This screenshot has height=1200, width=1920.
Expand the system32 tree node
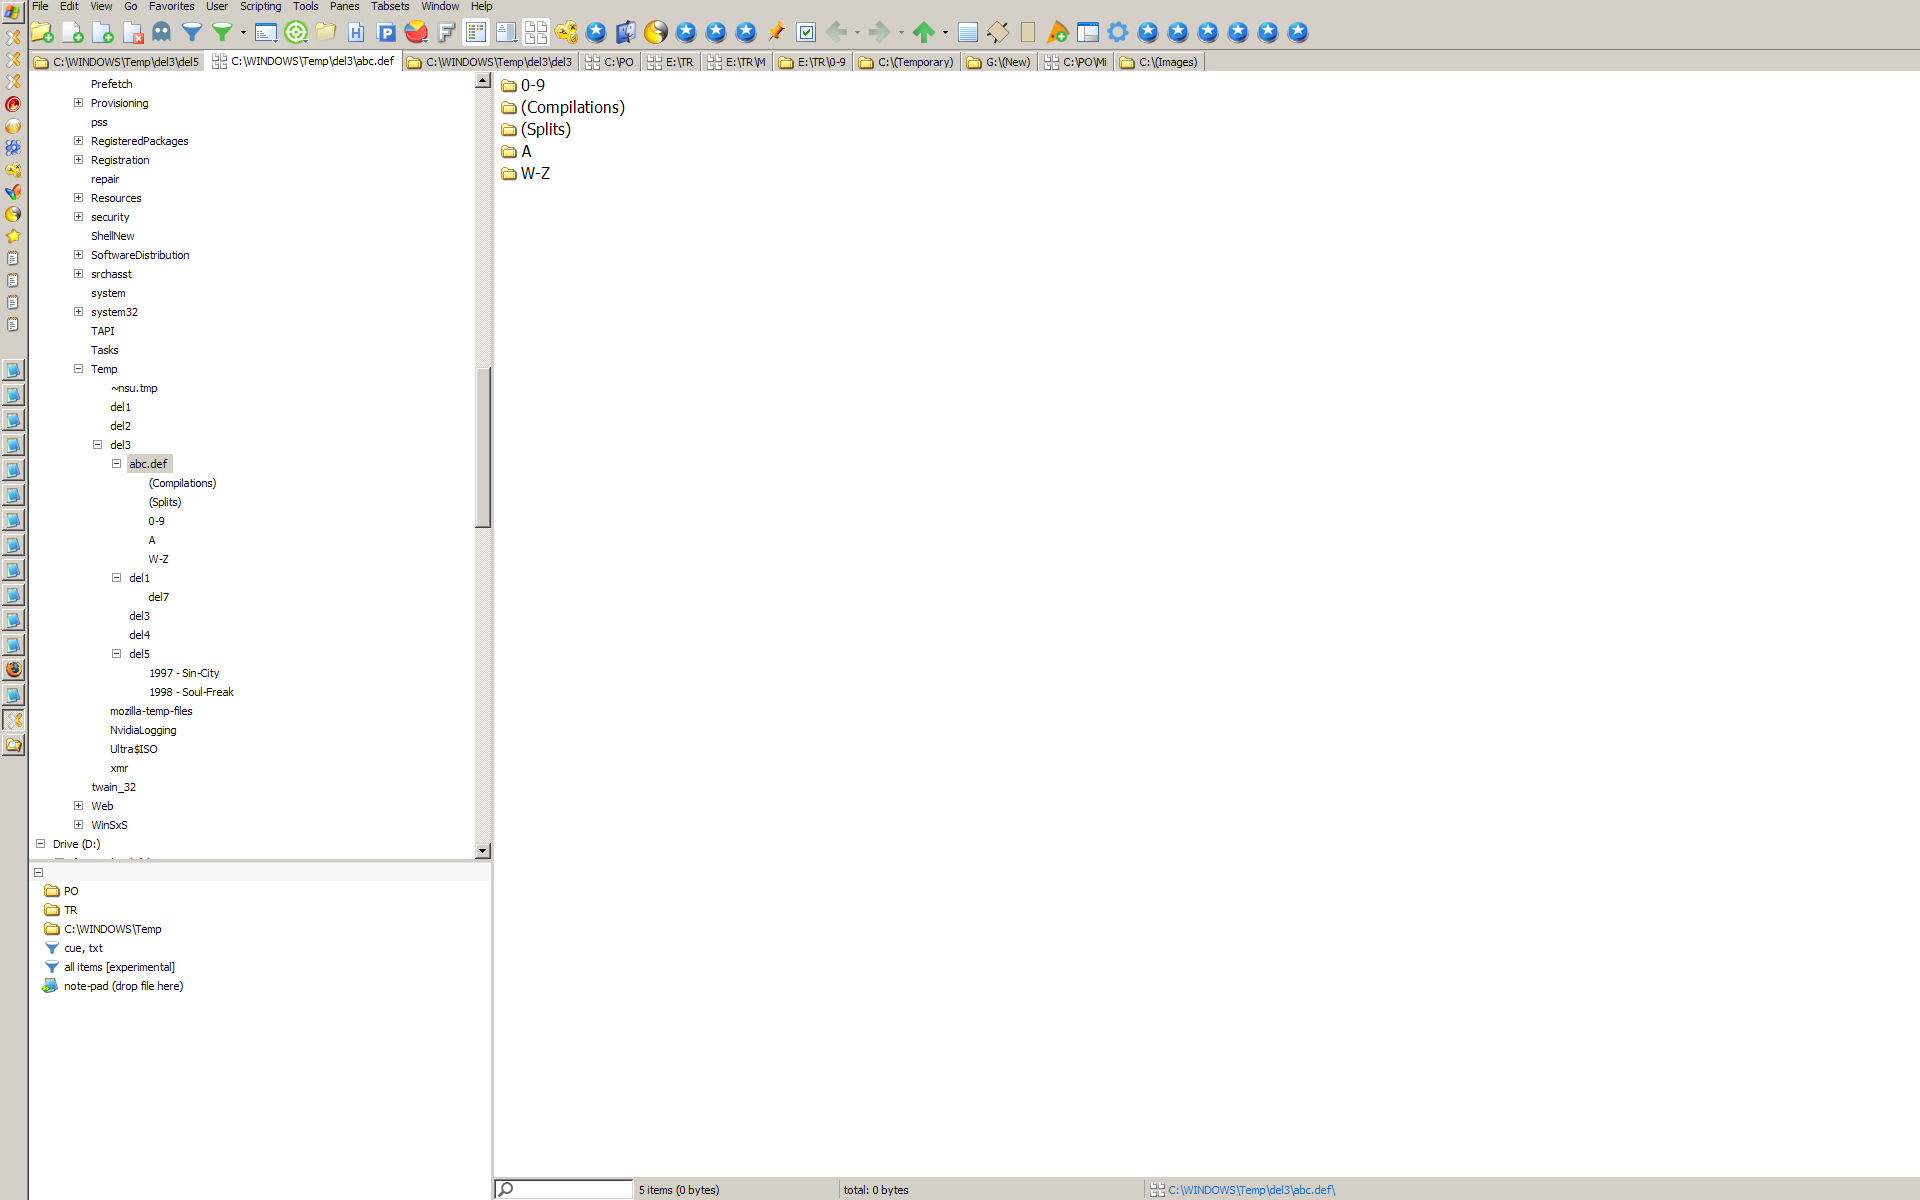78,312
